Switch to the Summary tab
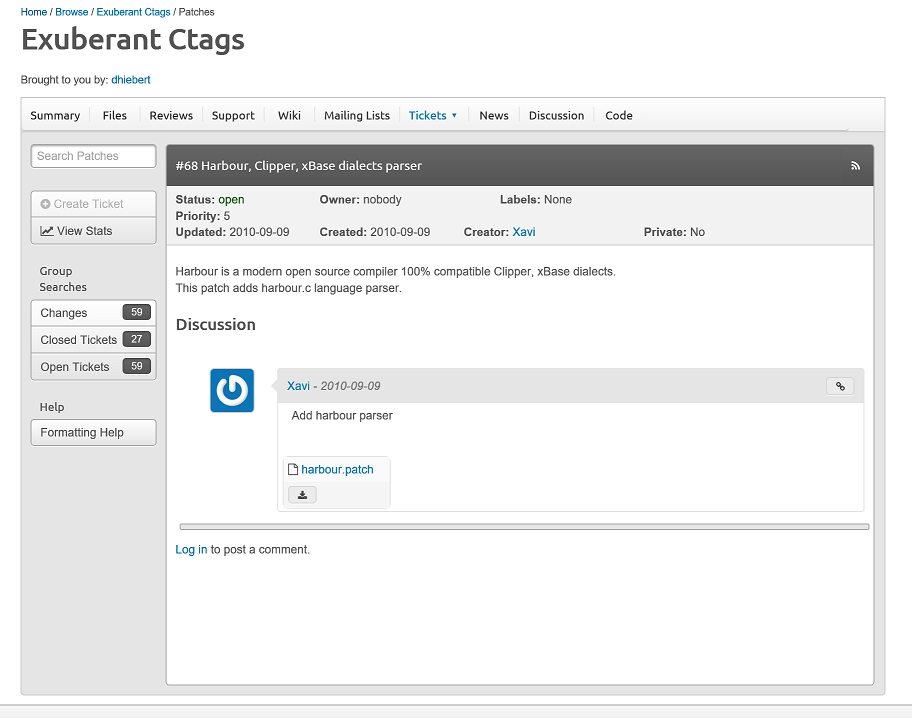 point(55,115)
